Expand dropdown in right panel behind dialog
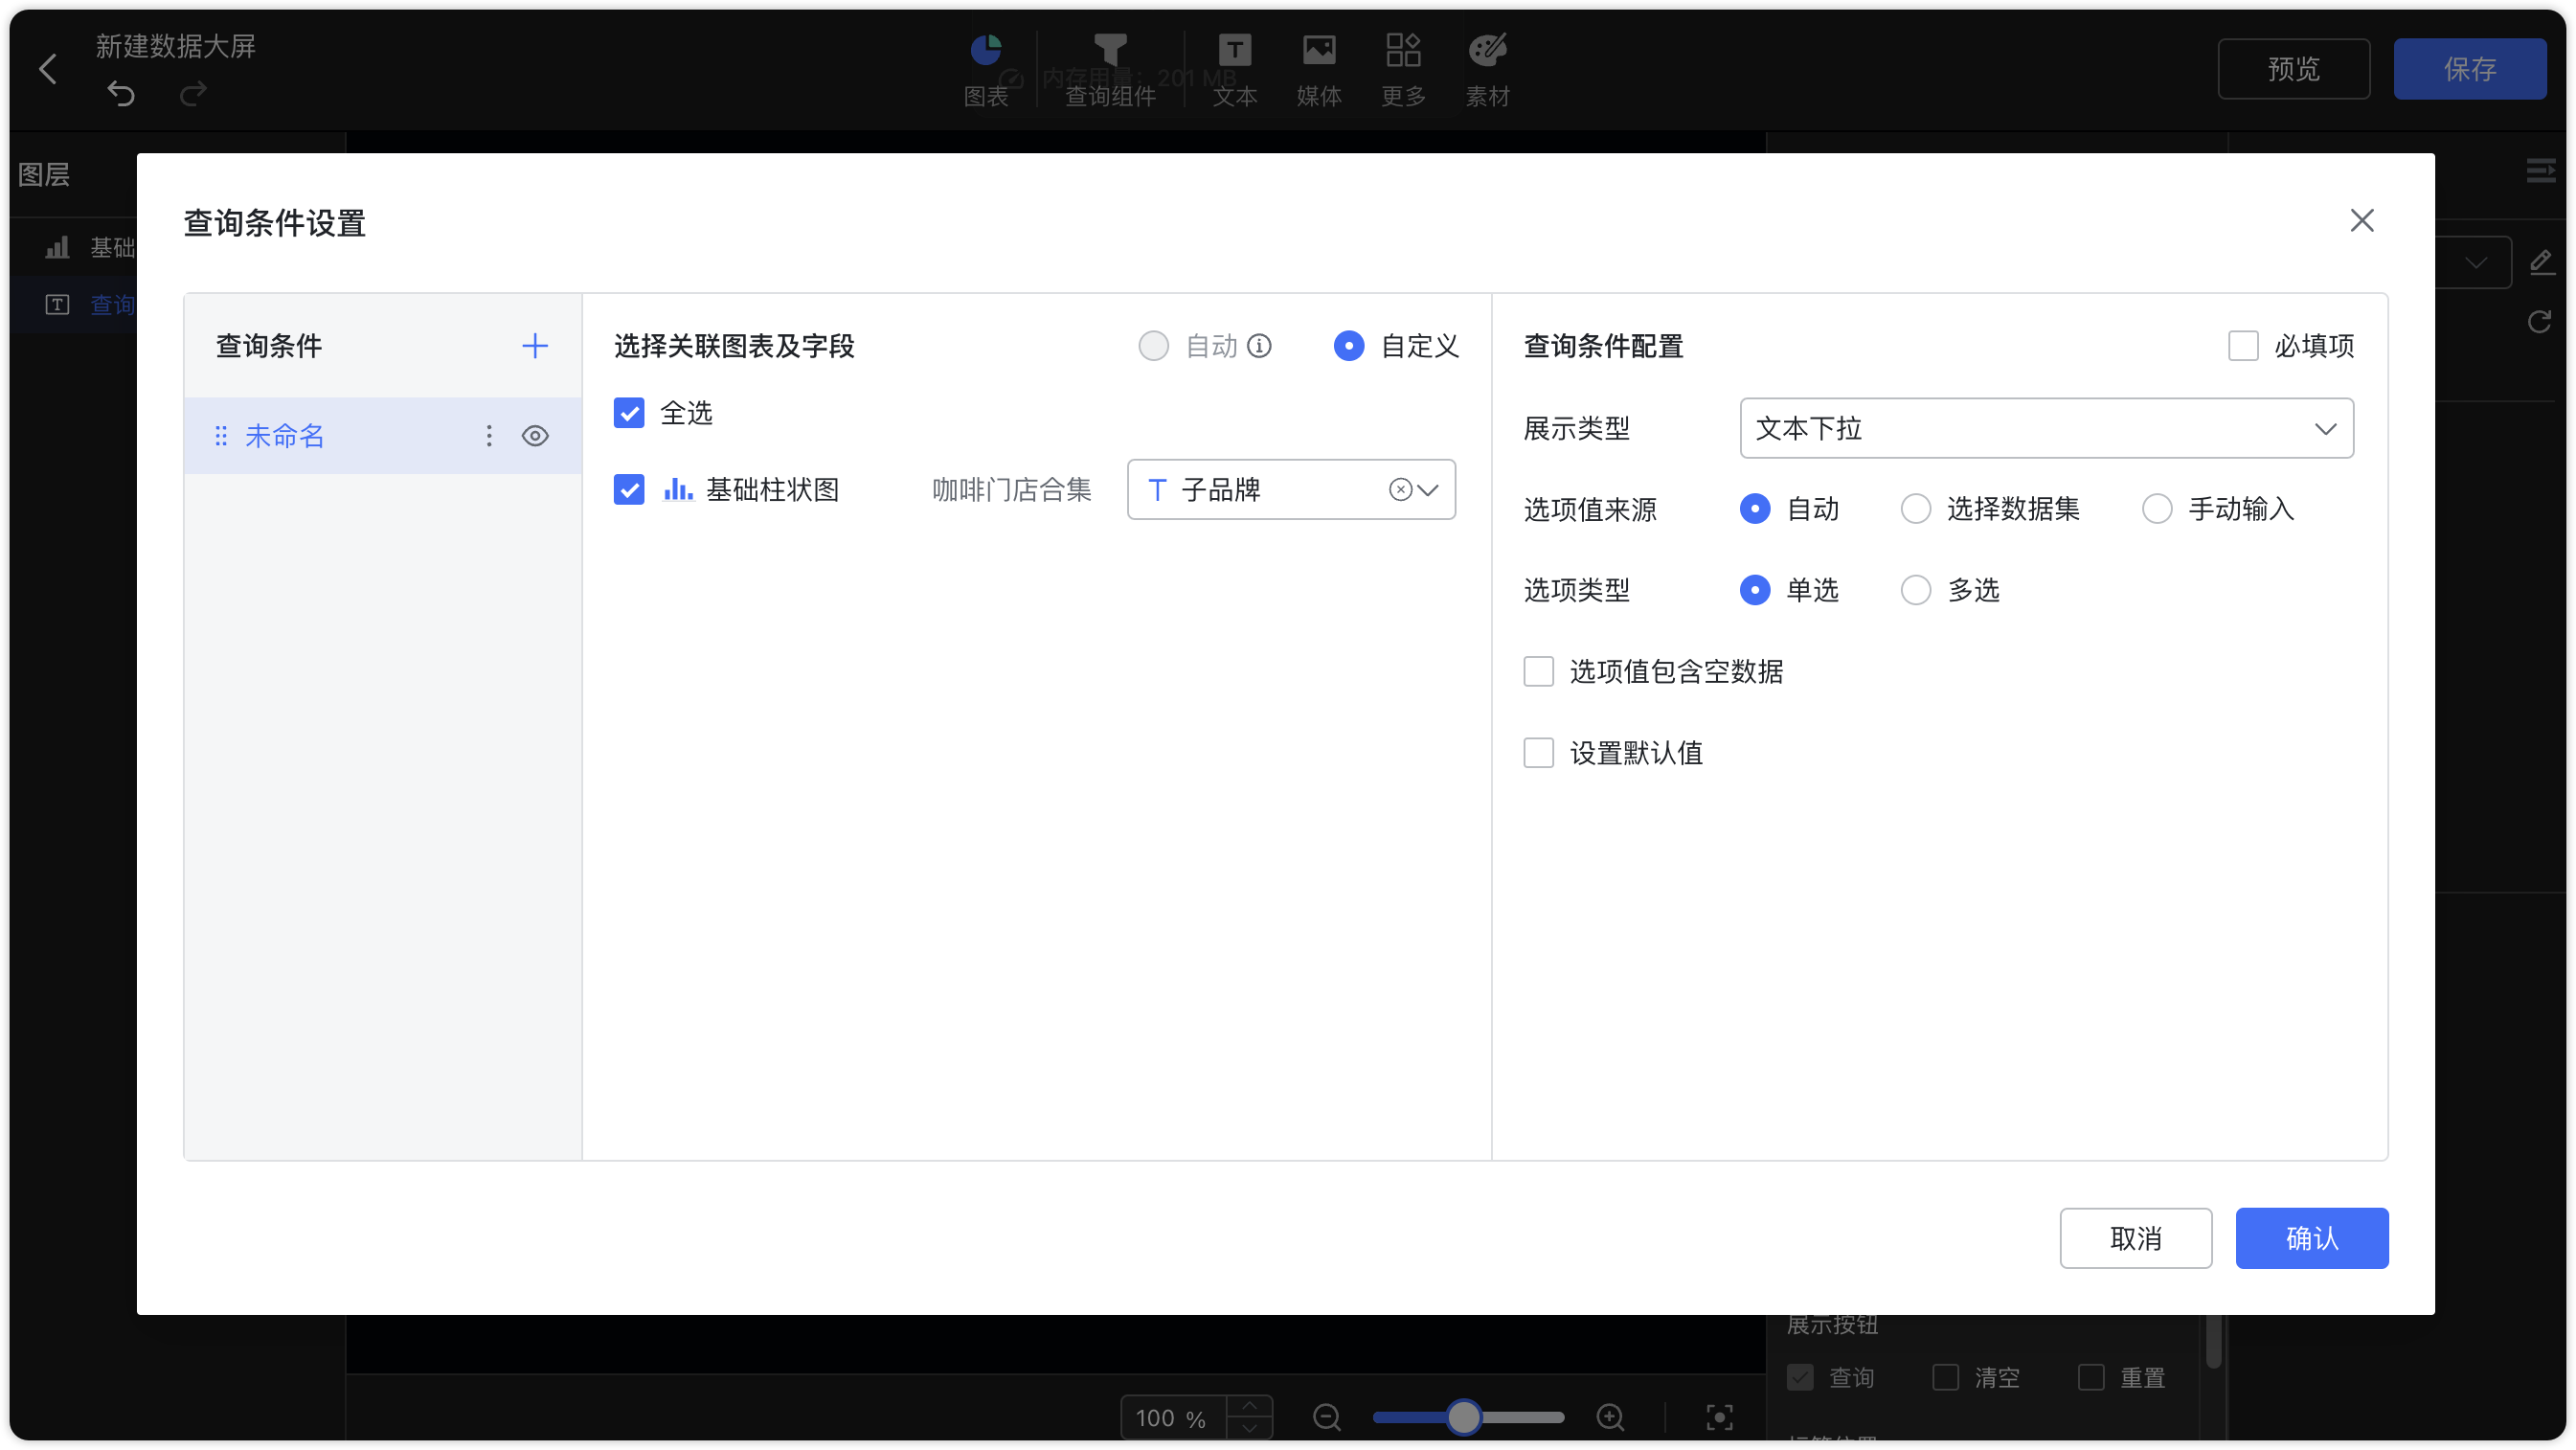The width and height of the screenshot is (2576, 1450). (x=2476, y=263)
